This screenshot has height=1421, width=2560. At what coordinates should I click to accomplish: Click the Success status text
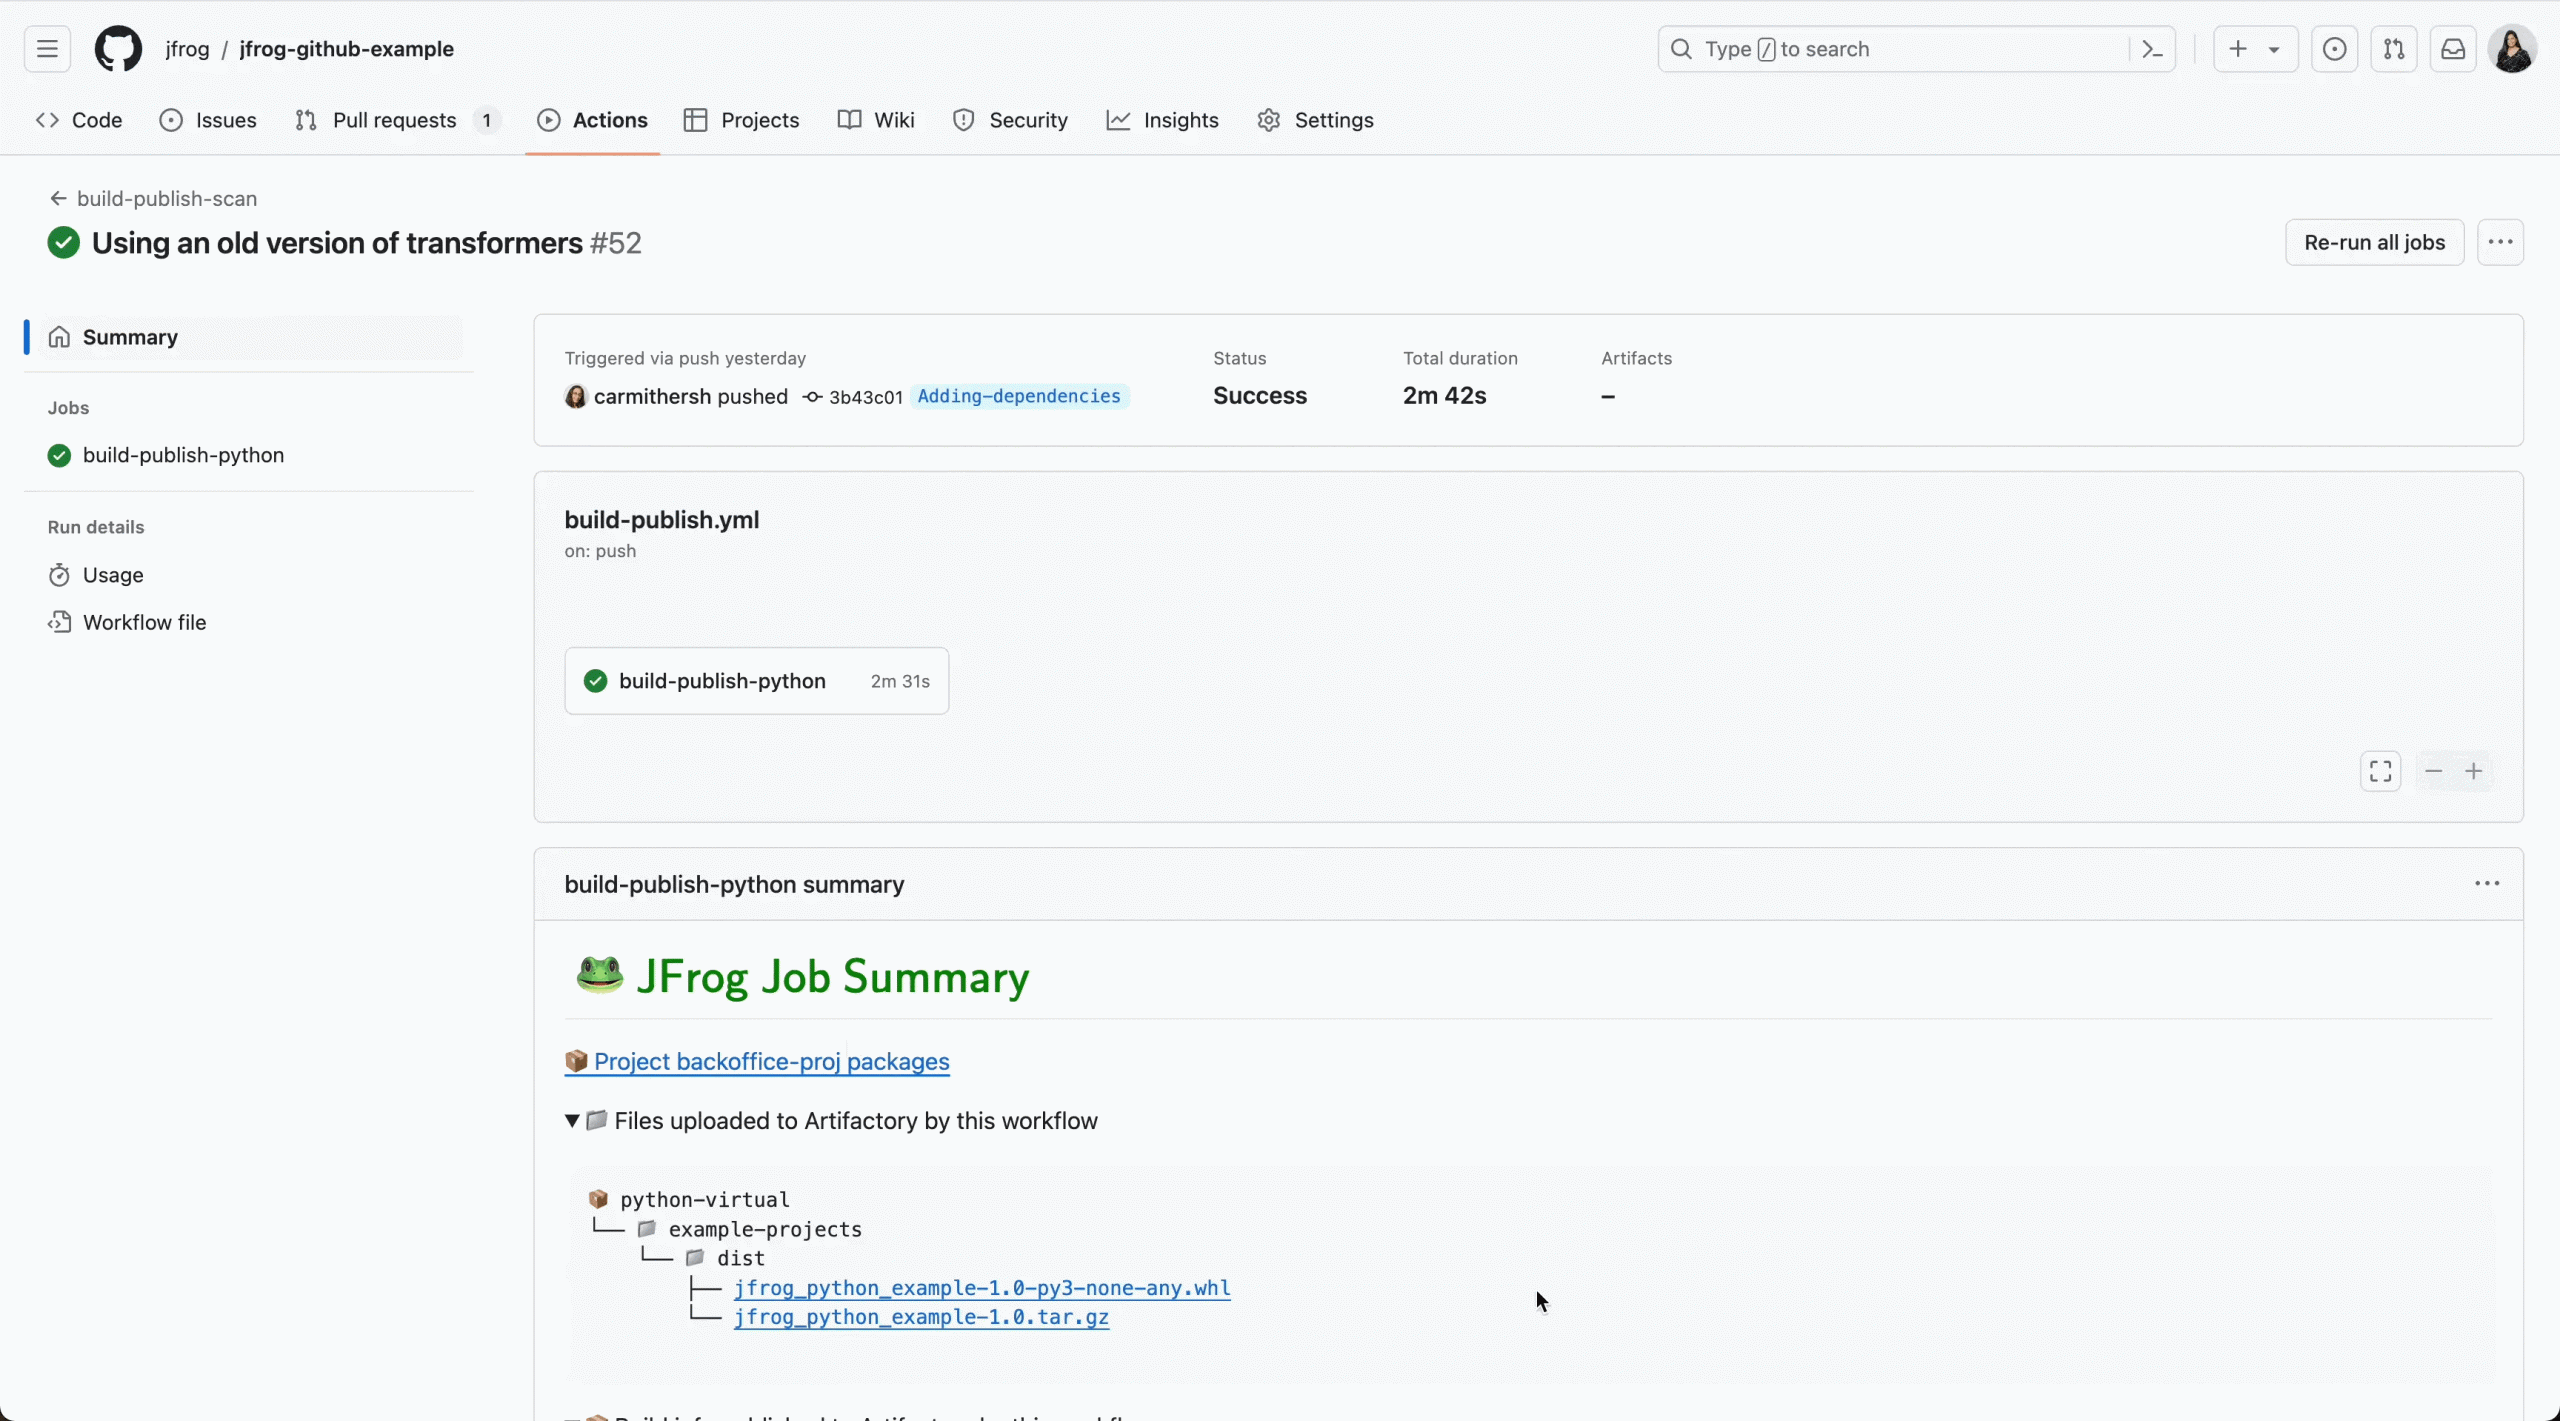1260,396
